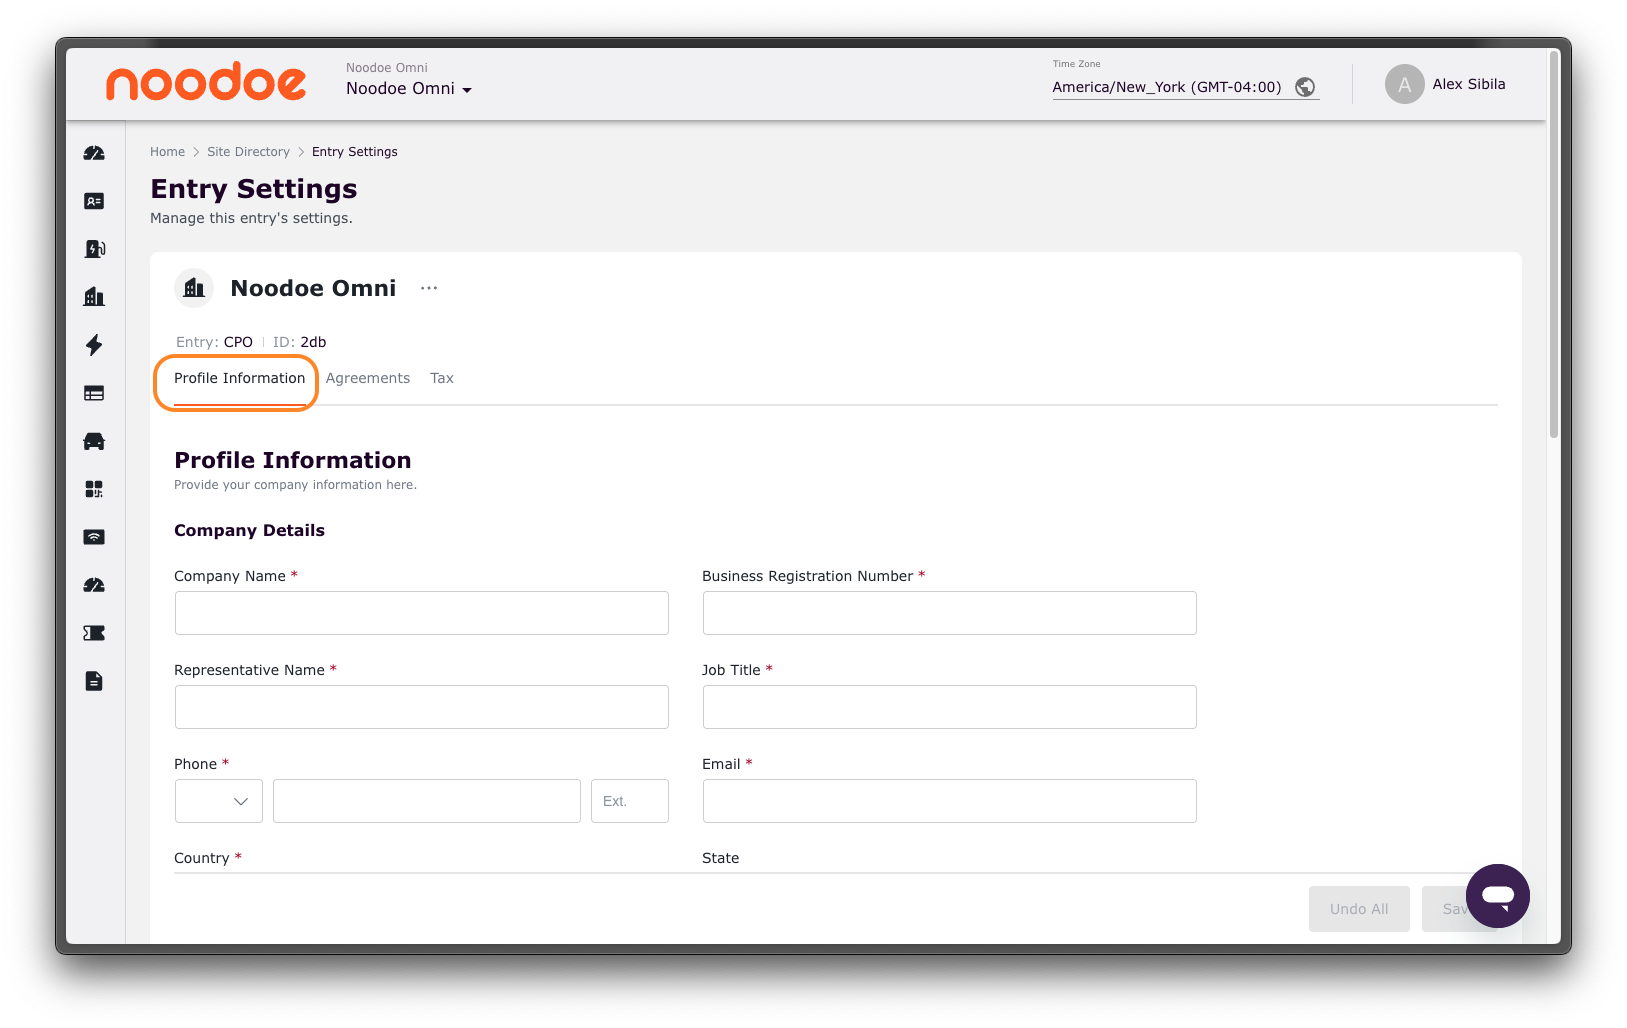Open the table list icon in sidebar
The width and height of the screenshot is (1627, 1028).
(x=94, y=393)
